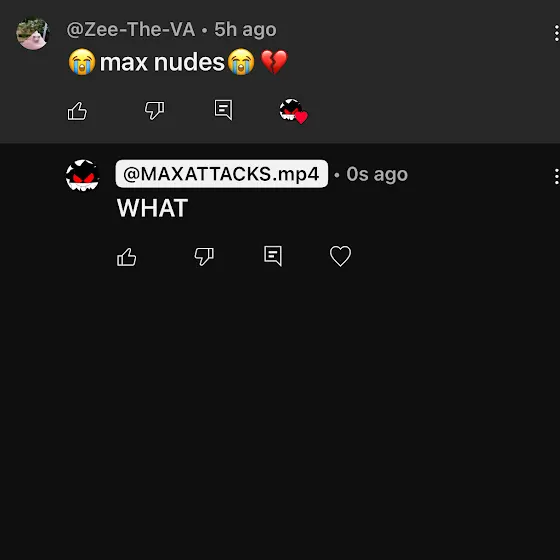The height and width of the screenshot is (560, 560).
Task: Click the creator heart badge on Zee's comment
Action: [293, 111]
